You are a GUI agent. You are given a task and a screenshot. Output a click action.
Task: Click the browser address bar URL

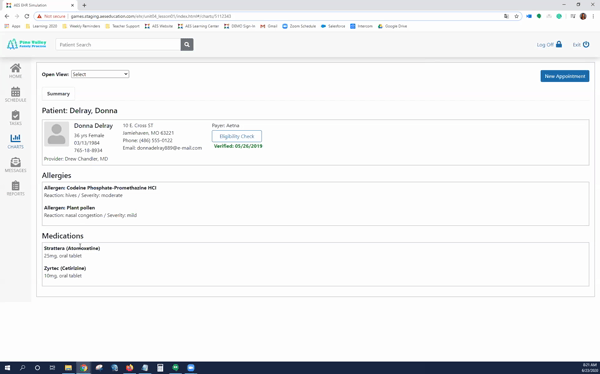tap(151, 16)
